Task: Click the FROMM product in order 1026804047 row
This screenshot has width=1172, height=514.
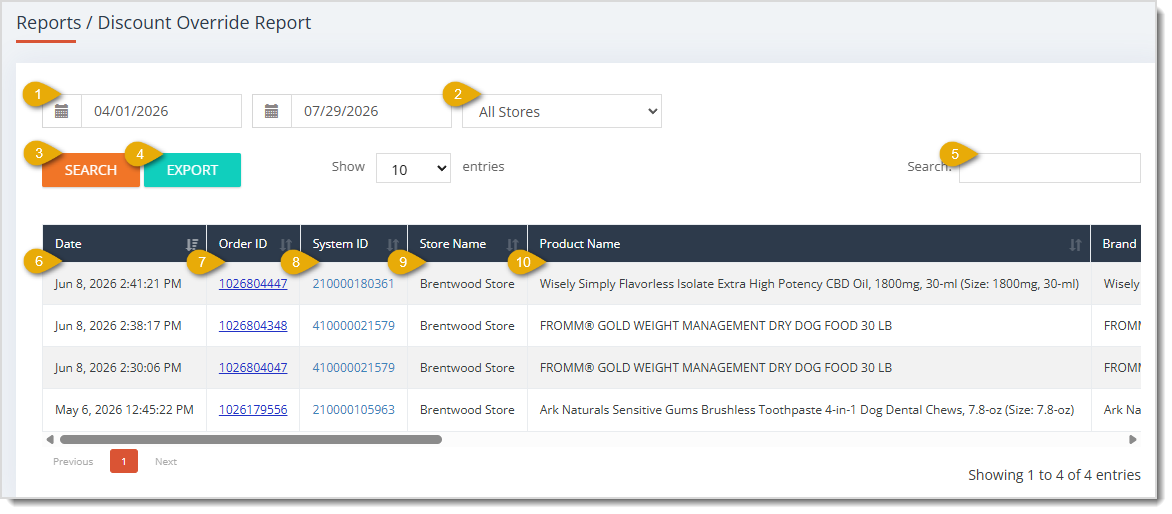Action: pos(715,368)
